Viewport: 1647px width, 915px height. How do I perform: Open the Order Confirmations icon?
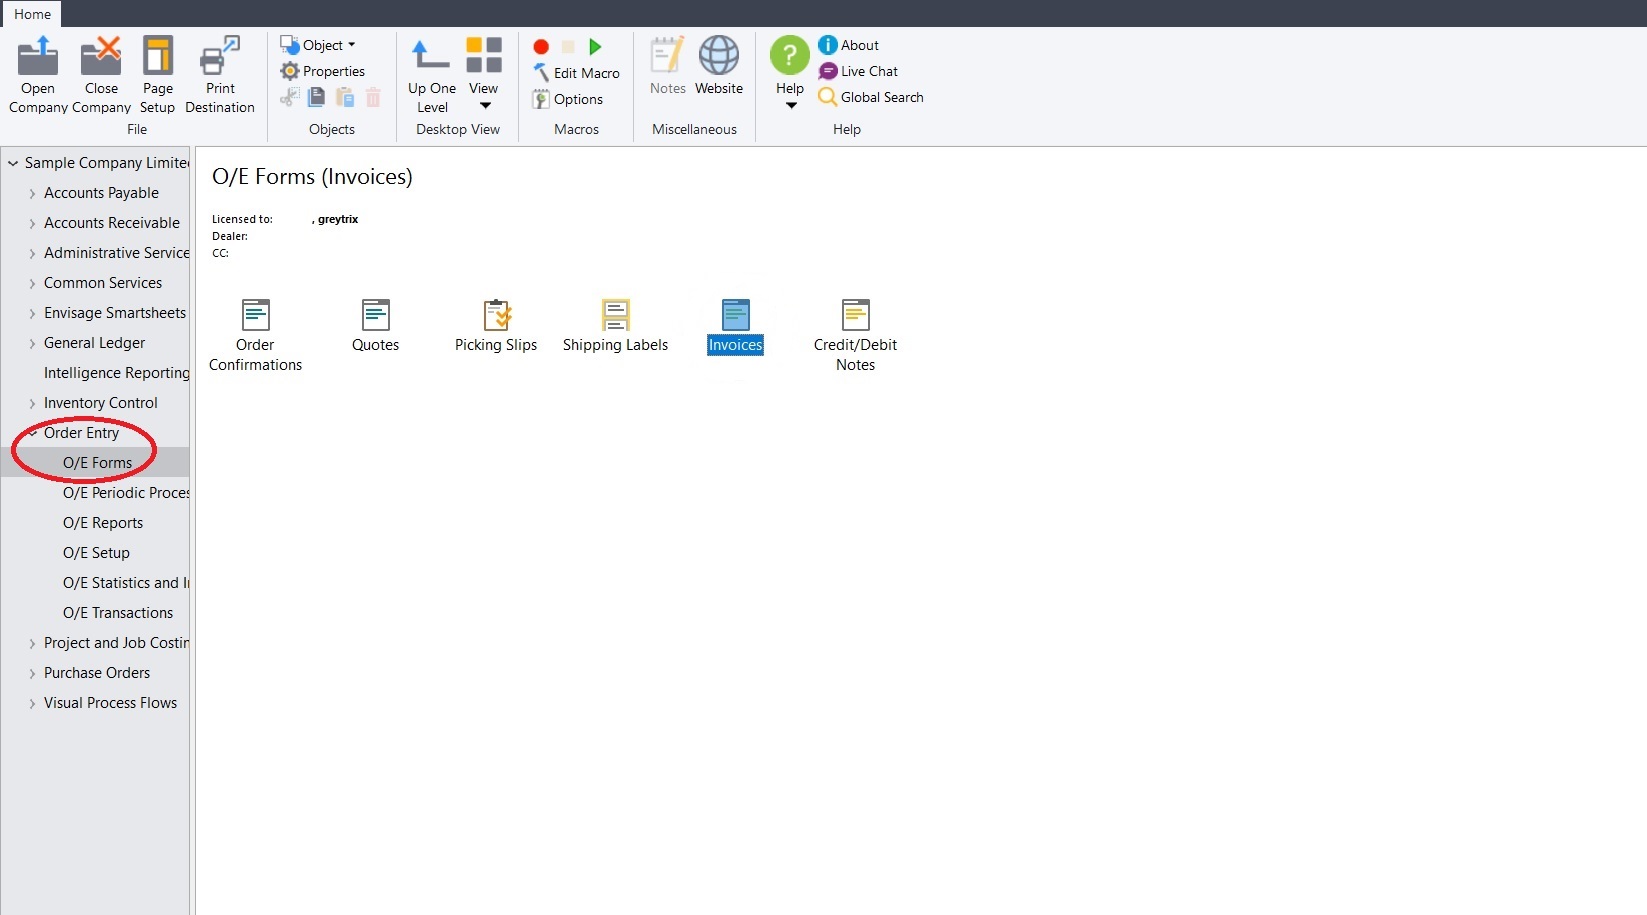[255, 316]
